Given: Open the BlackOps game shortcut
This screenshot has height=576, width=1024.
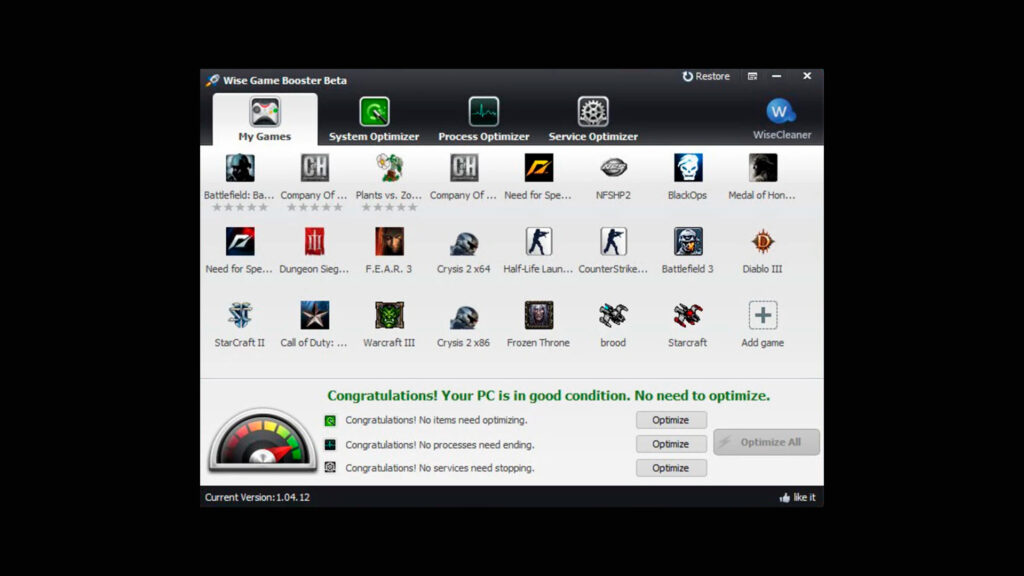Looking at the screenshot, I should (687, 168).
